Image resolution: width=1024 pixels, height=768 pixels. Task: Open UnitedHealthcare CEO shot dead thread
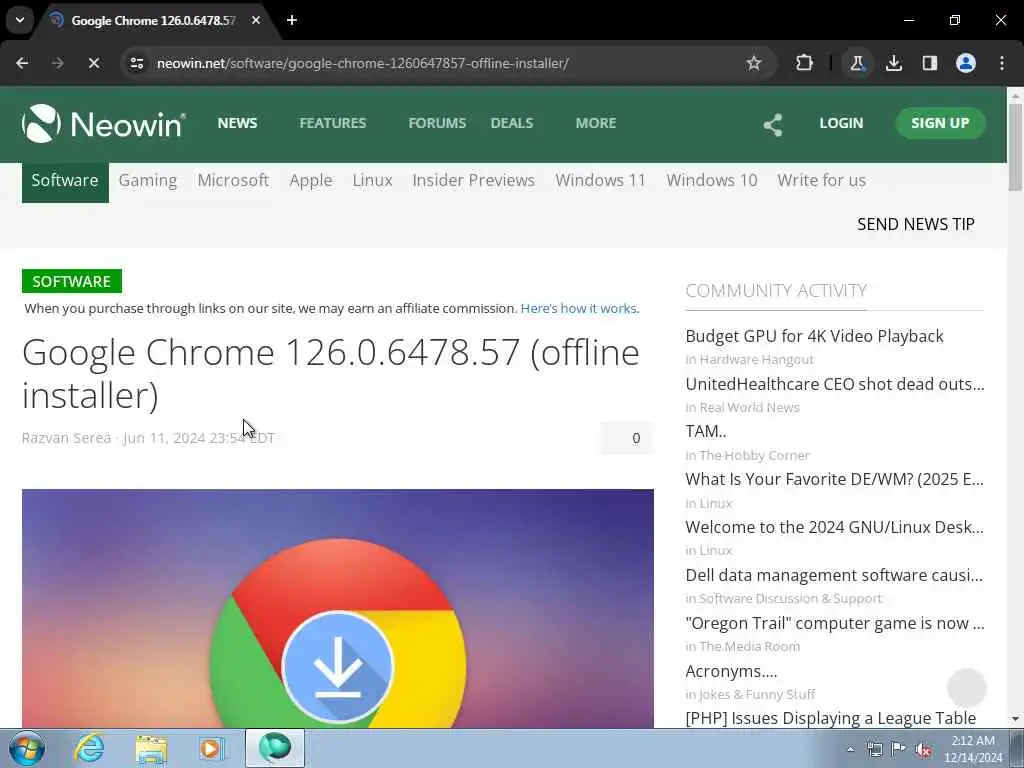pyautogui.click(x=835, y=384)
